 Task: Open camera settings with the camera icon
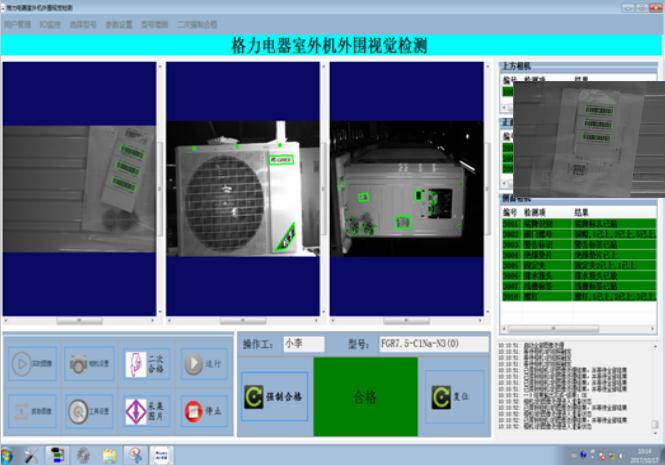pyautogui.click(x=89, y=364)
